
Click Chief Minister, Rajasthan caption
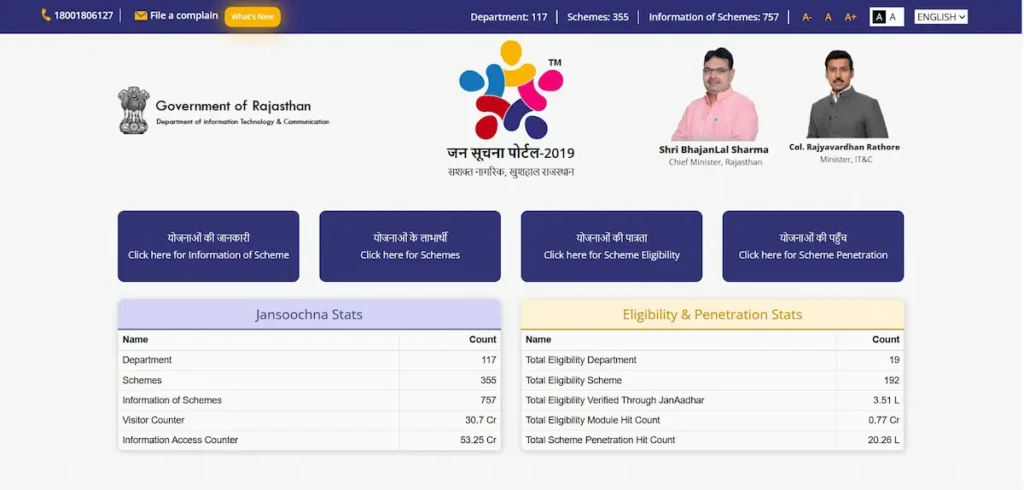(714, 162)
